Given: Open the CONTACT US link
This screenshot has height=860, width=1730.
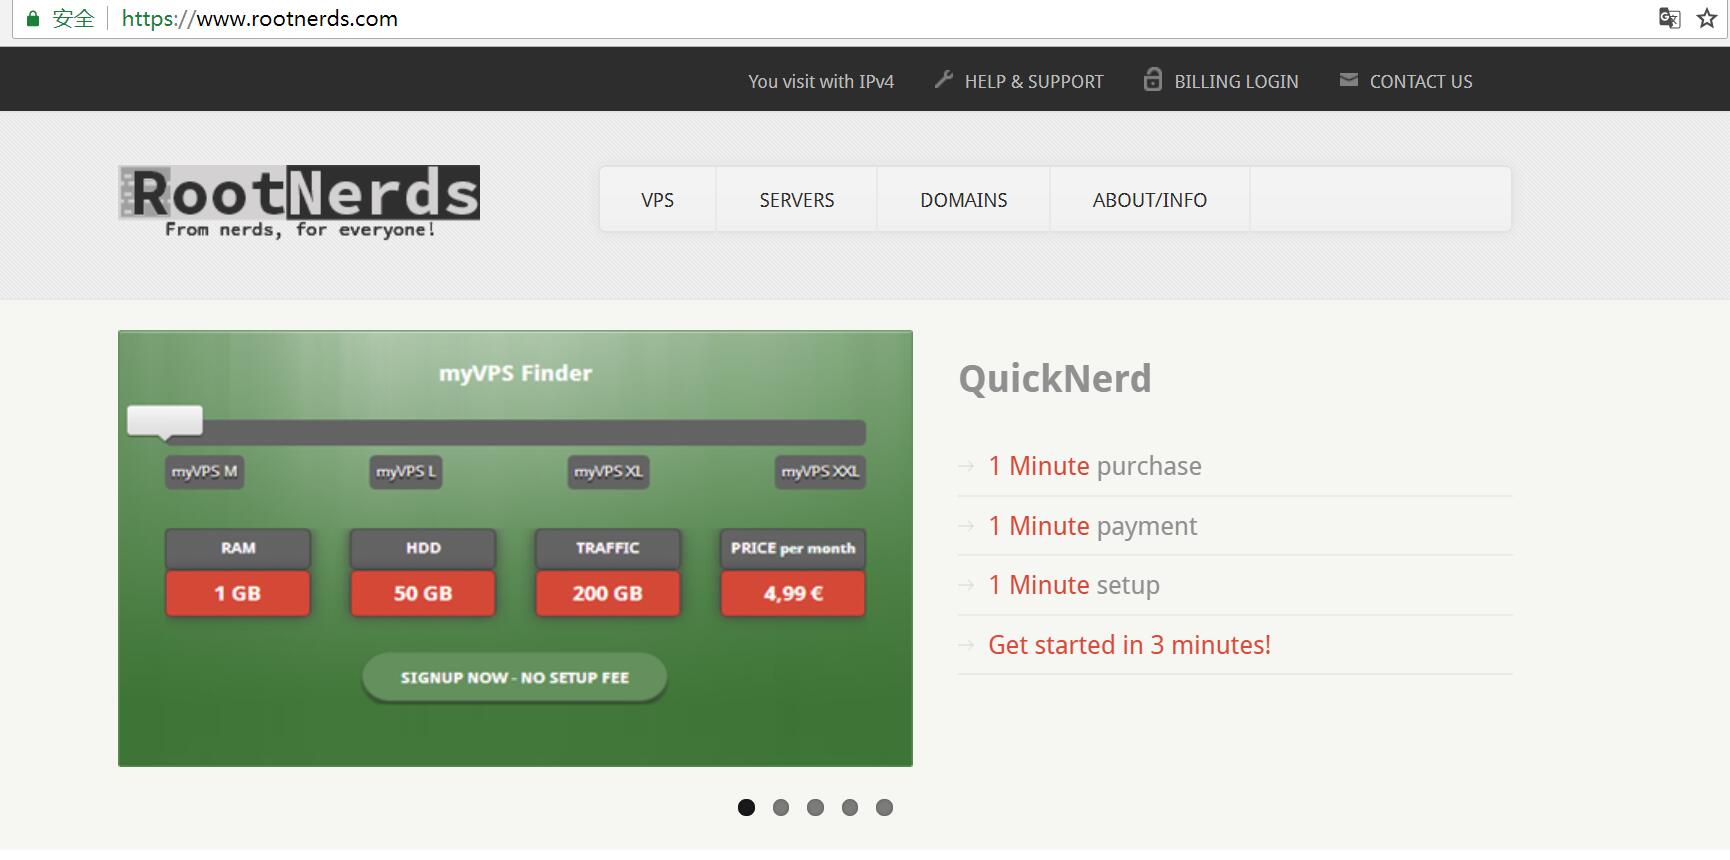Looking at the screenshot, I should click(x=1421, y=82).
